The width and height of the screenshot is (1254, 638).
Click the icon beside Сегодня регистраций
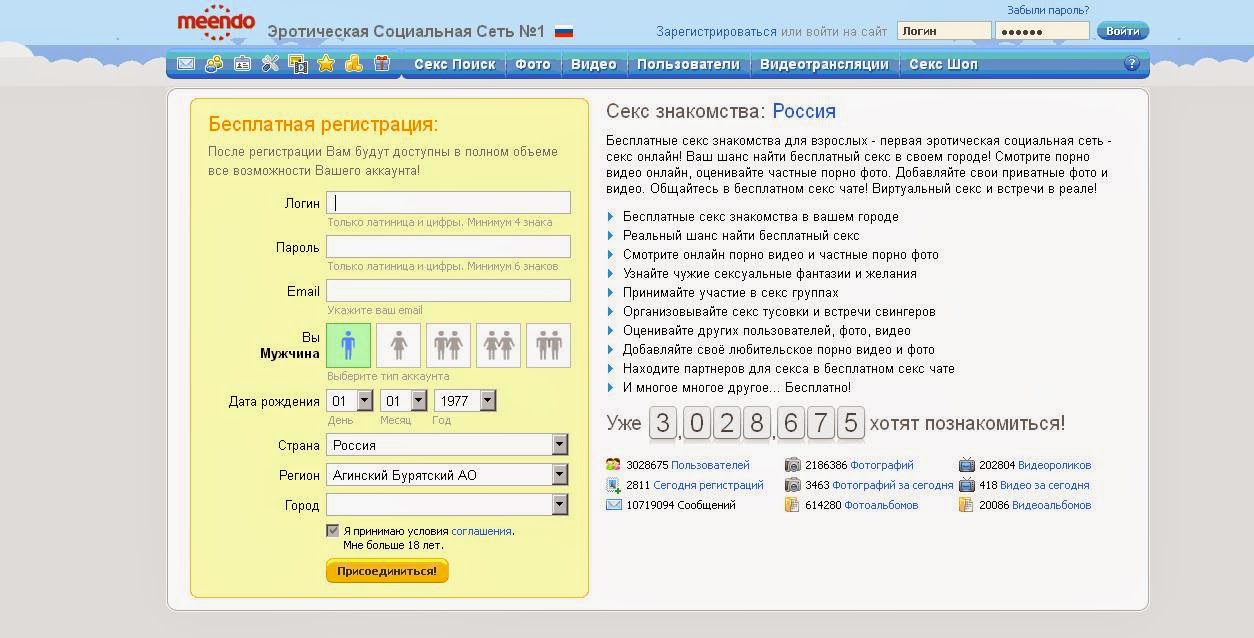(613, 485)
